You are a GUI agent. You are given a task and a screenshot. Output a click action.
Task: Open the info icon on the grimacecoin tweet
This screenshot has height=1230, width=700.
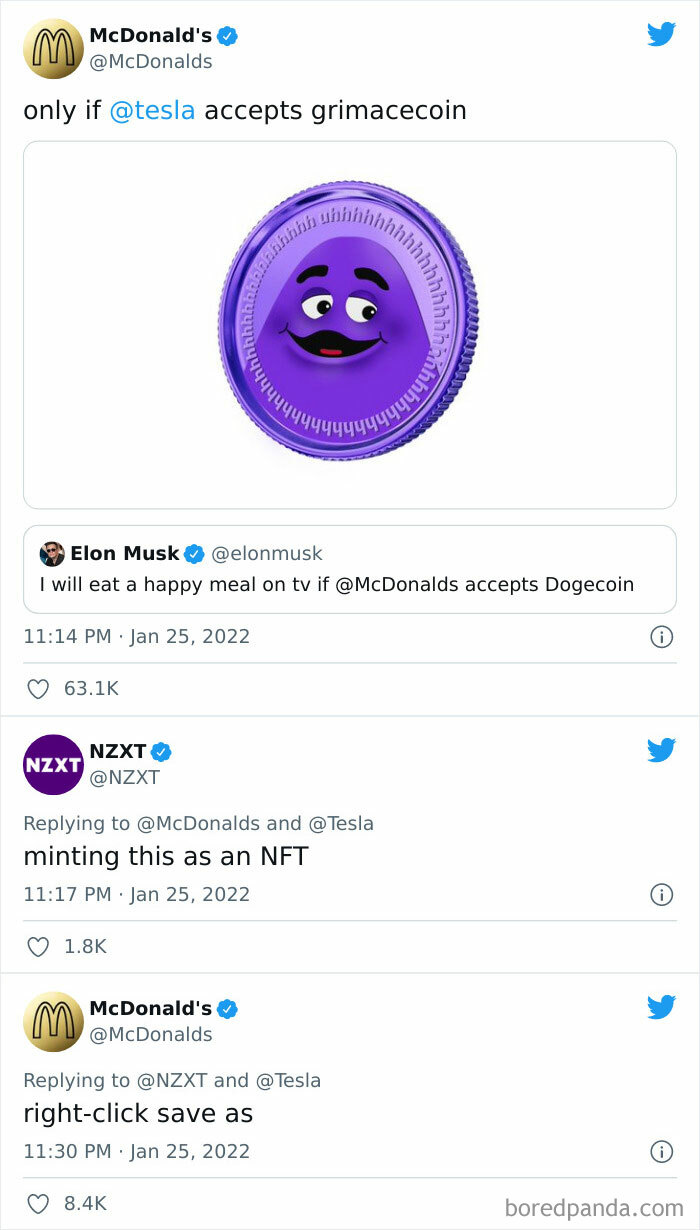coord(662,637)
